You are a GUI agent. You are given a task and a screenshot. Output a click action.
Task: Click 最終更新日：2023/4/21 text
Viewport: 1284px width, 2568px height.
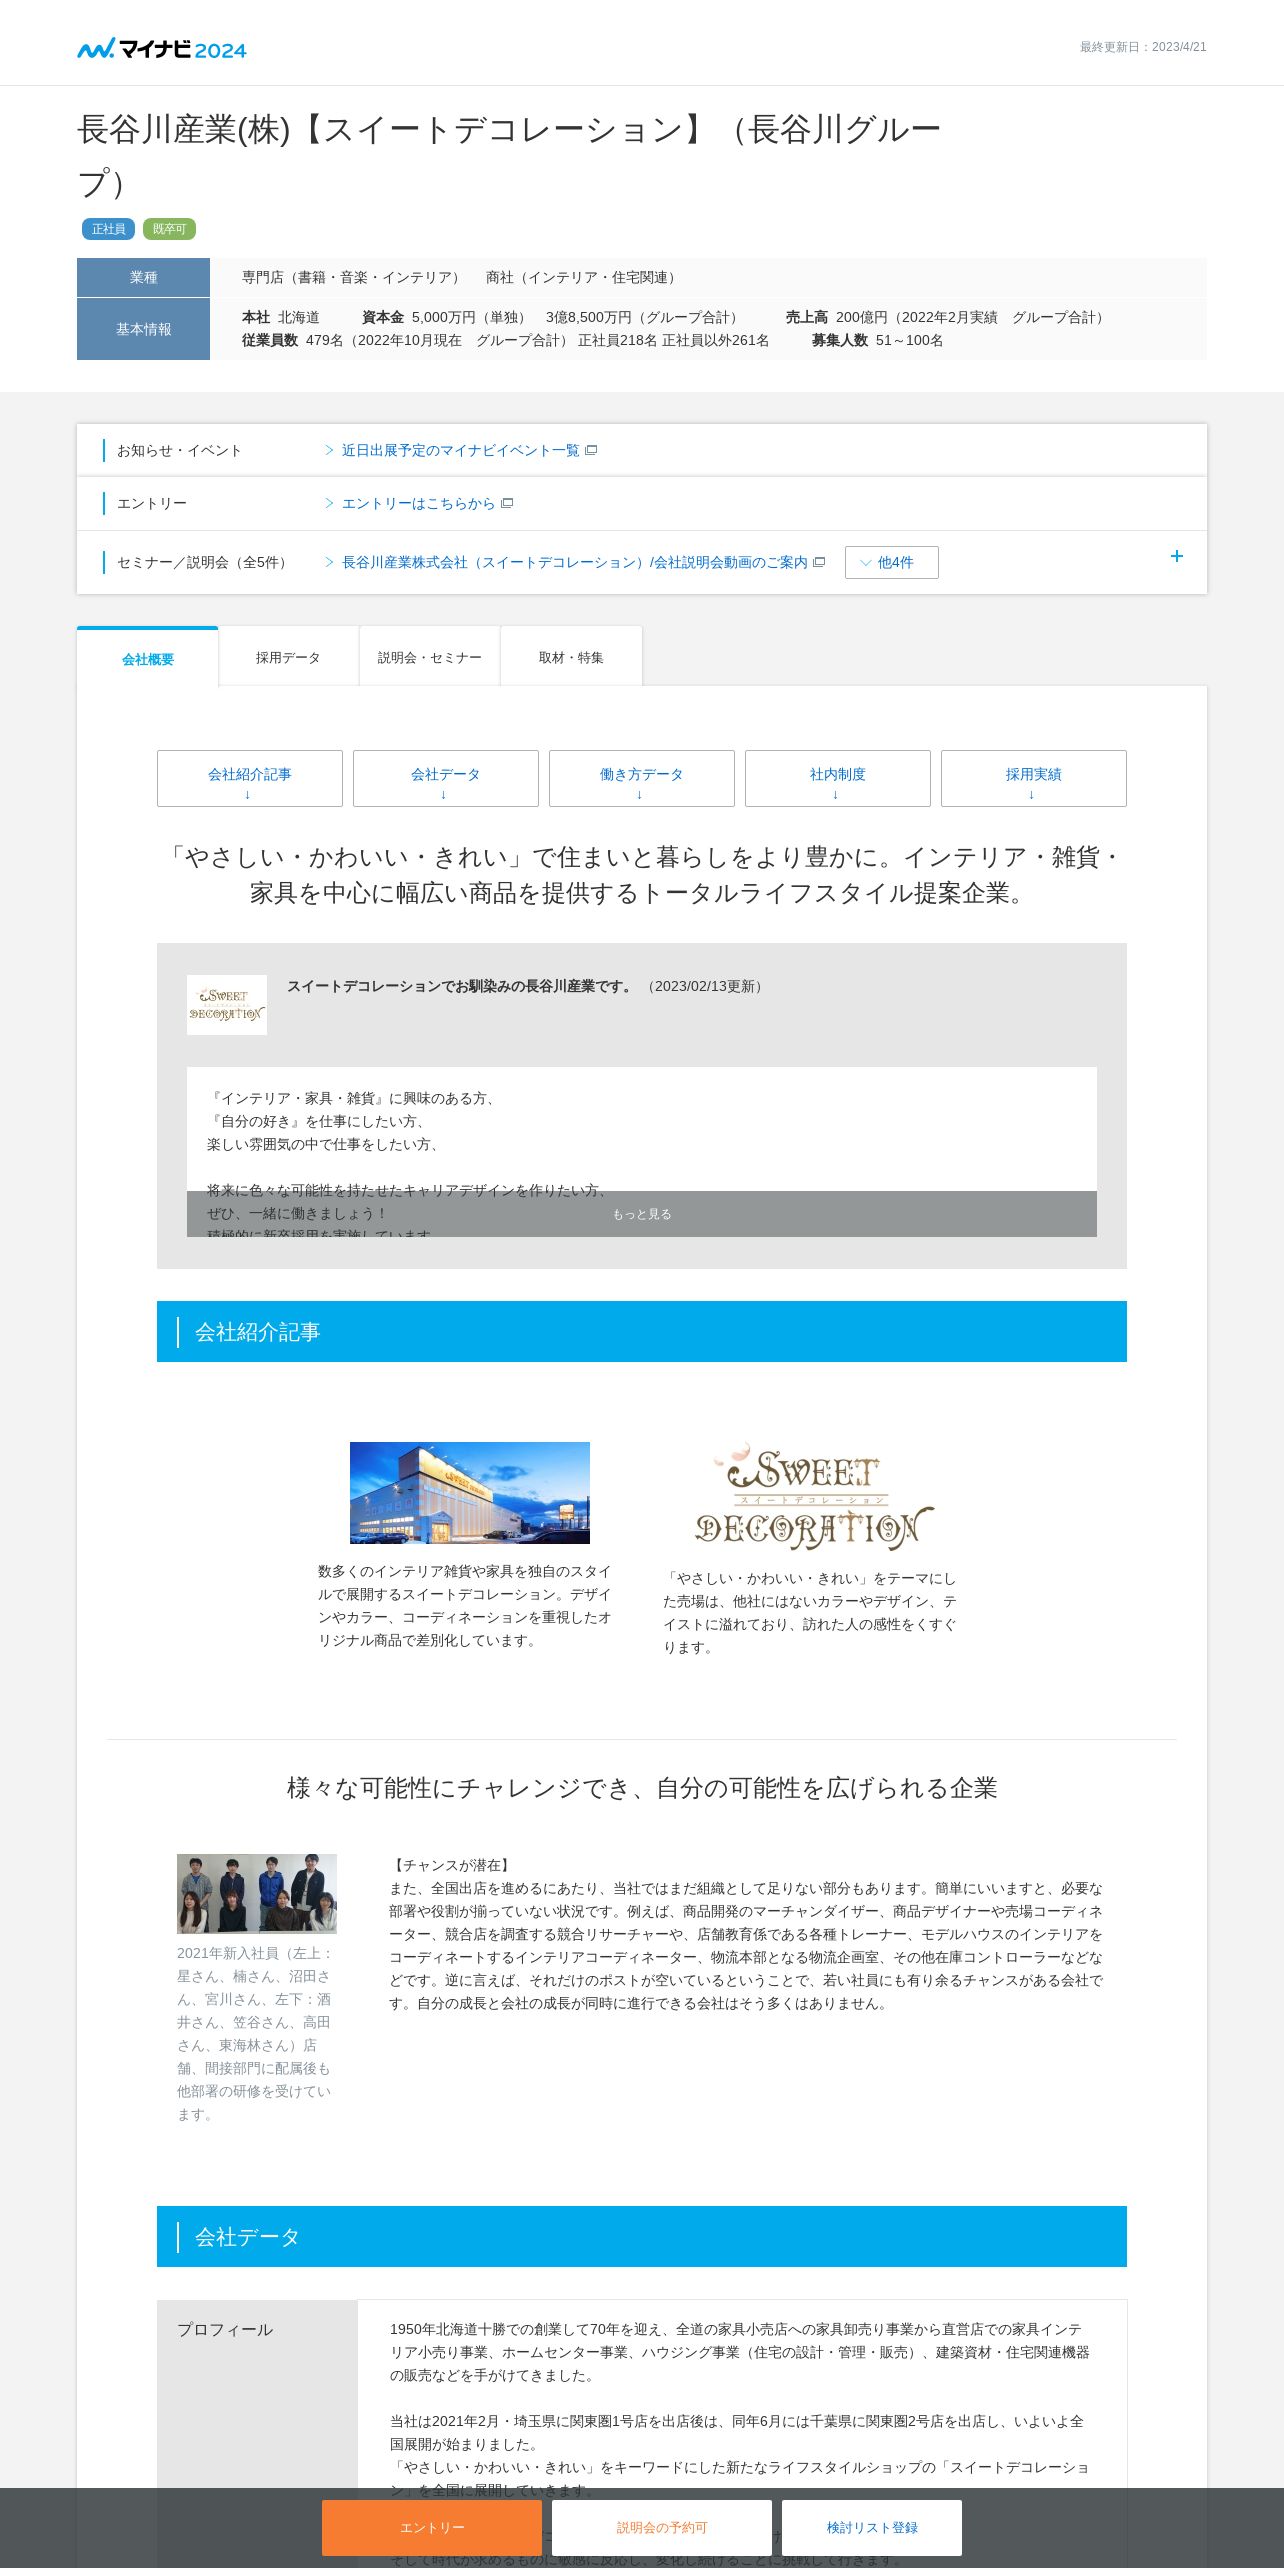(x=1143, y=47)
